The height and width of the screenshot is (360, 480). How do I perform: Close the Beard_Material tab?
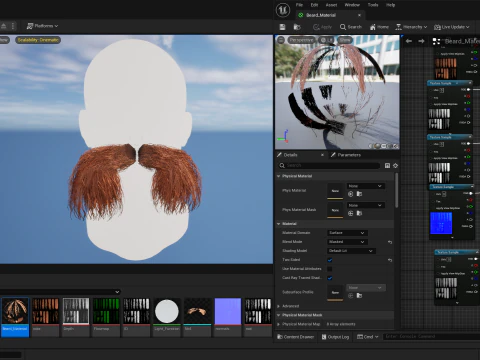tap(359, 15)
